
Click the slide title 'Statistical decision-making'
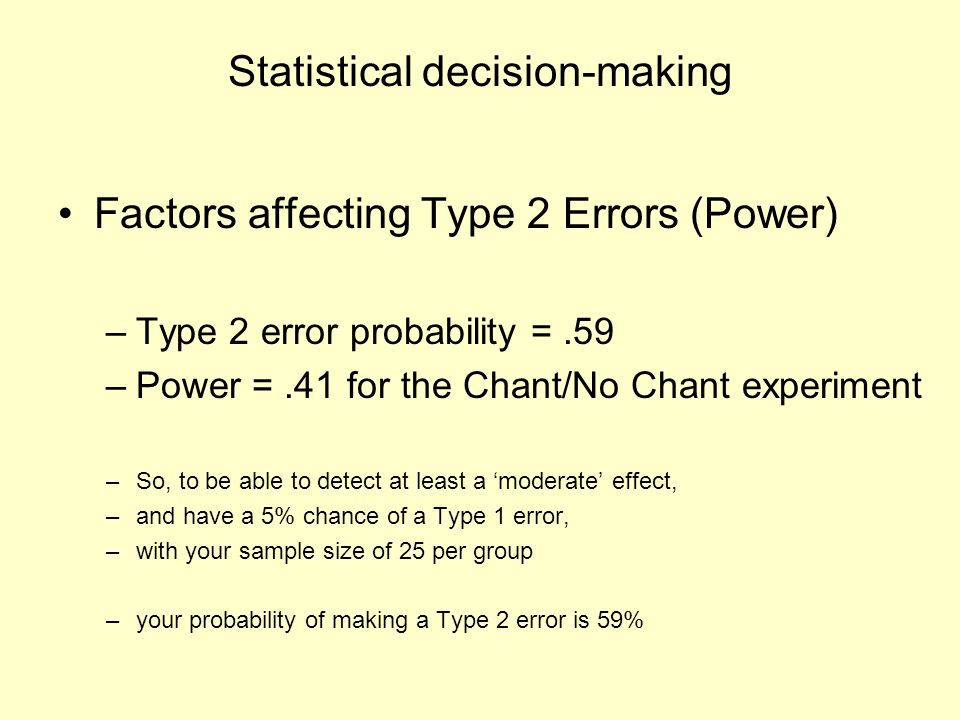click(x=479, y=73)
